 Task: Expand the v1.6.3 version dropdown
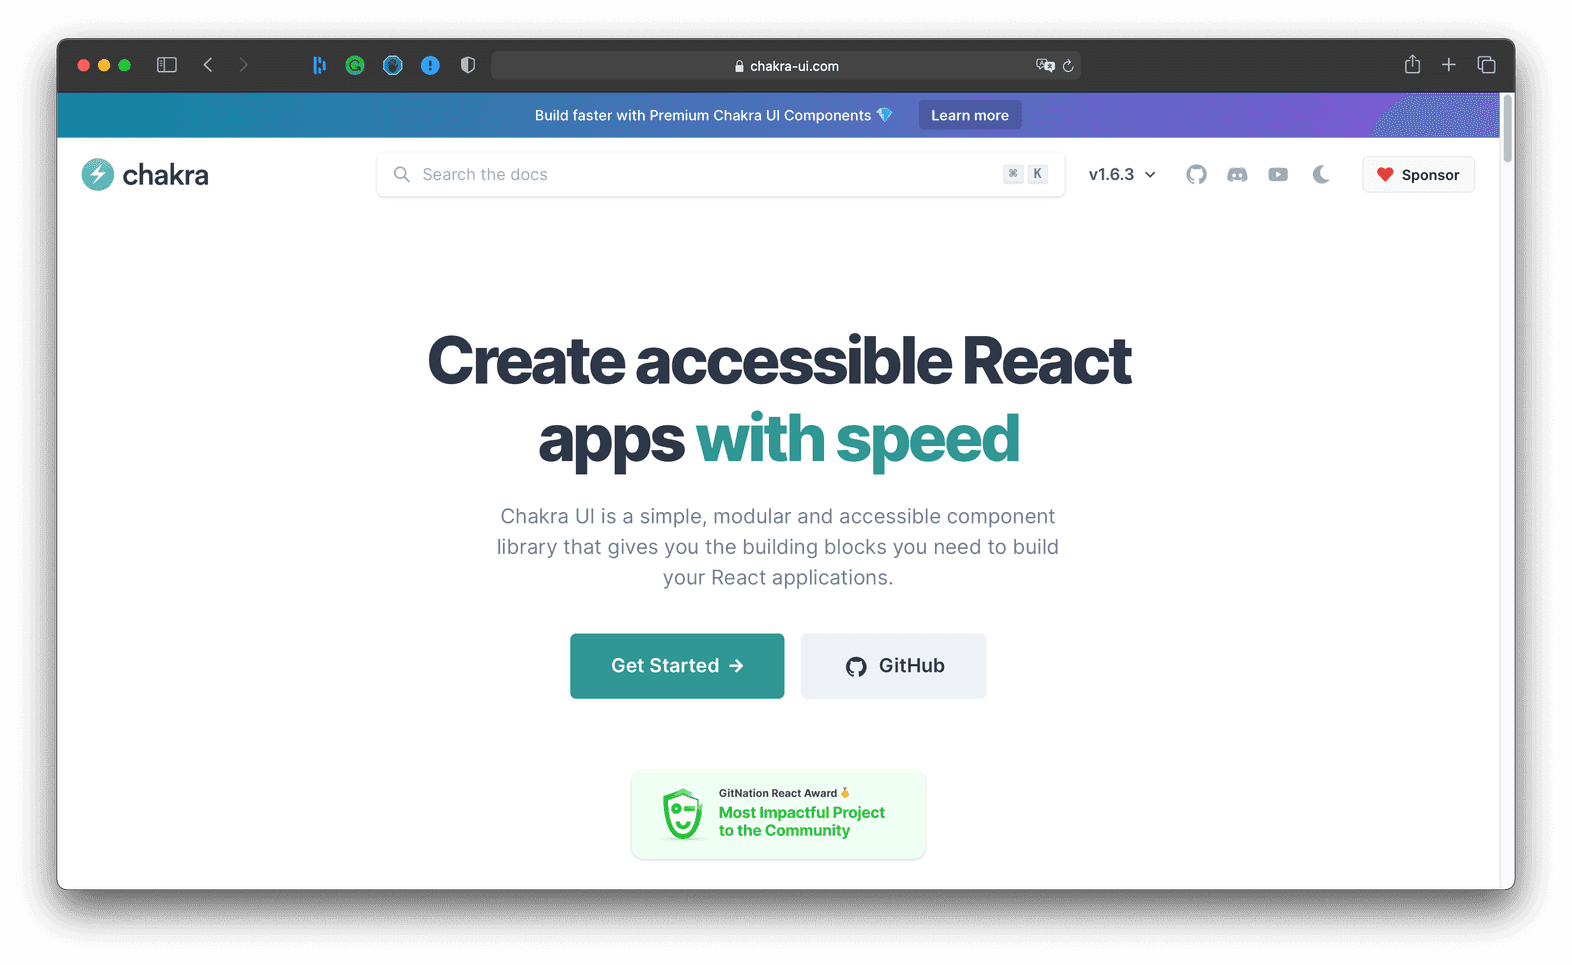(1122, 175)
